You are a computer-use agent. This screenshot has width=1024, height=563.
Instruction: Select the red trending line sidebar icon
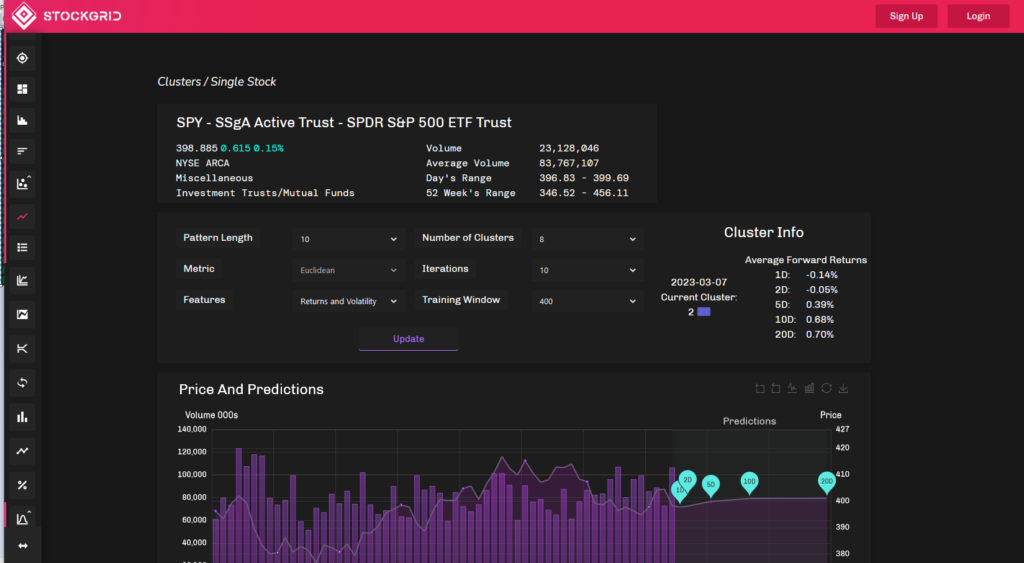click(22, 216)
